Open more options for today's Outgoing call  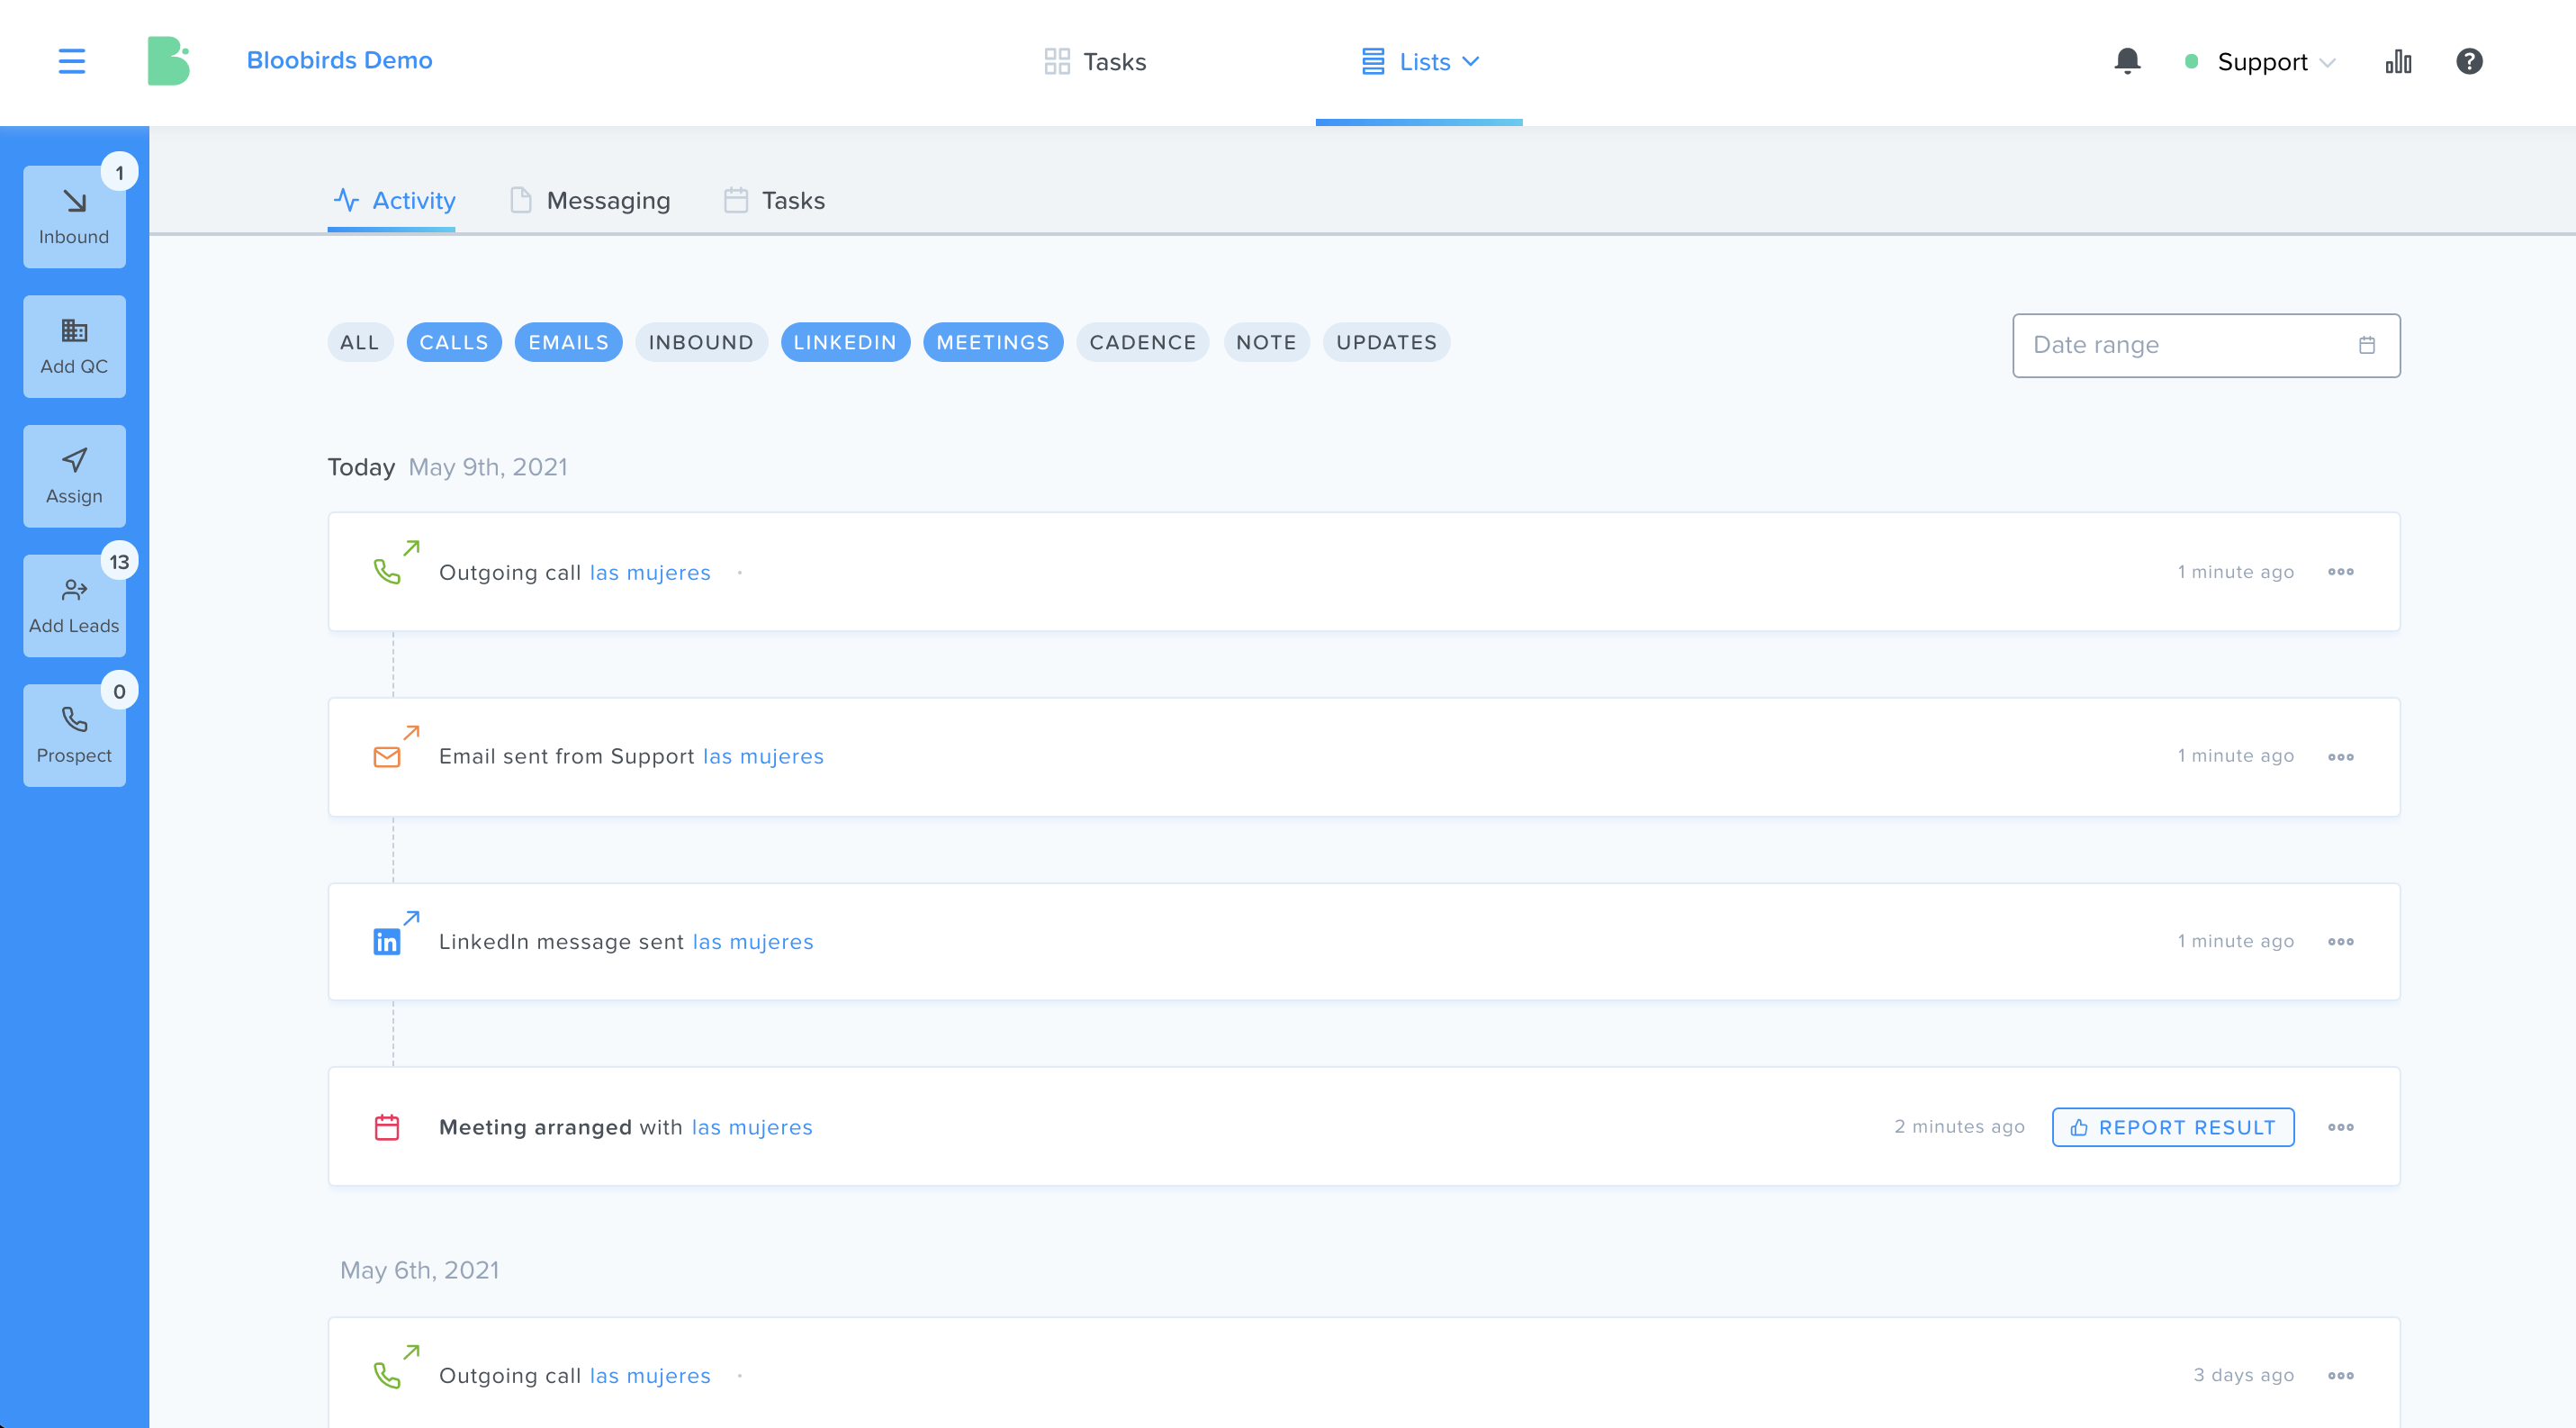2341,572
